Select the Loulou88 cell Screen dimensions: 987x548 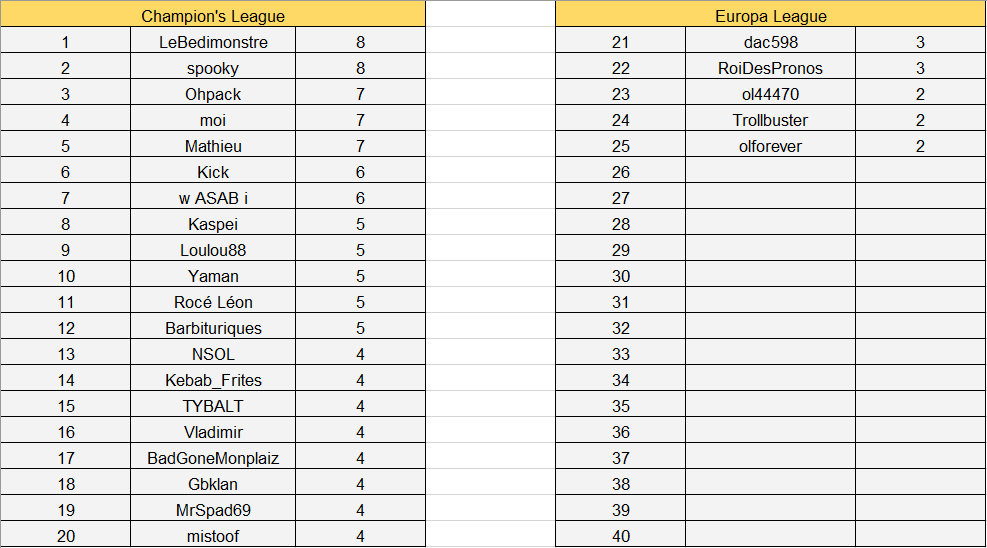pyautogui.click(x=213, y=250)
